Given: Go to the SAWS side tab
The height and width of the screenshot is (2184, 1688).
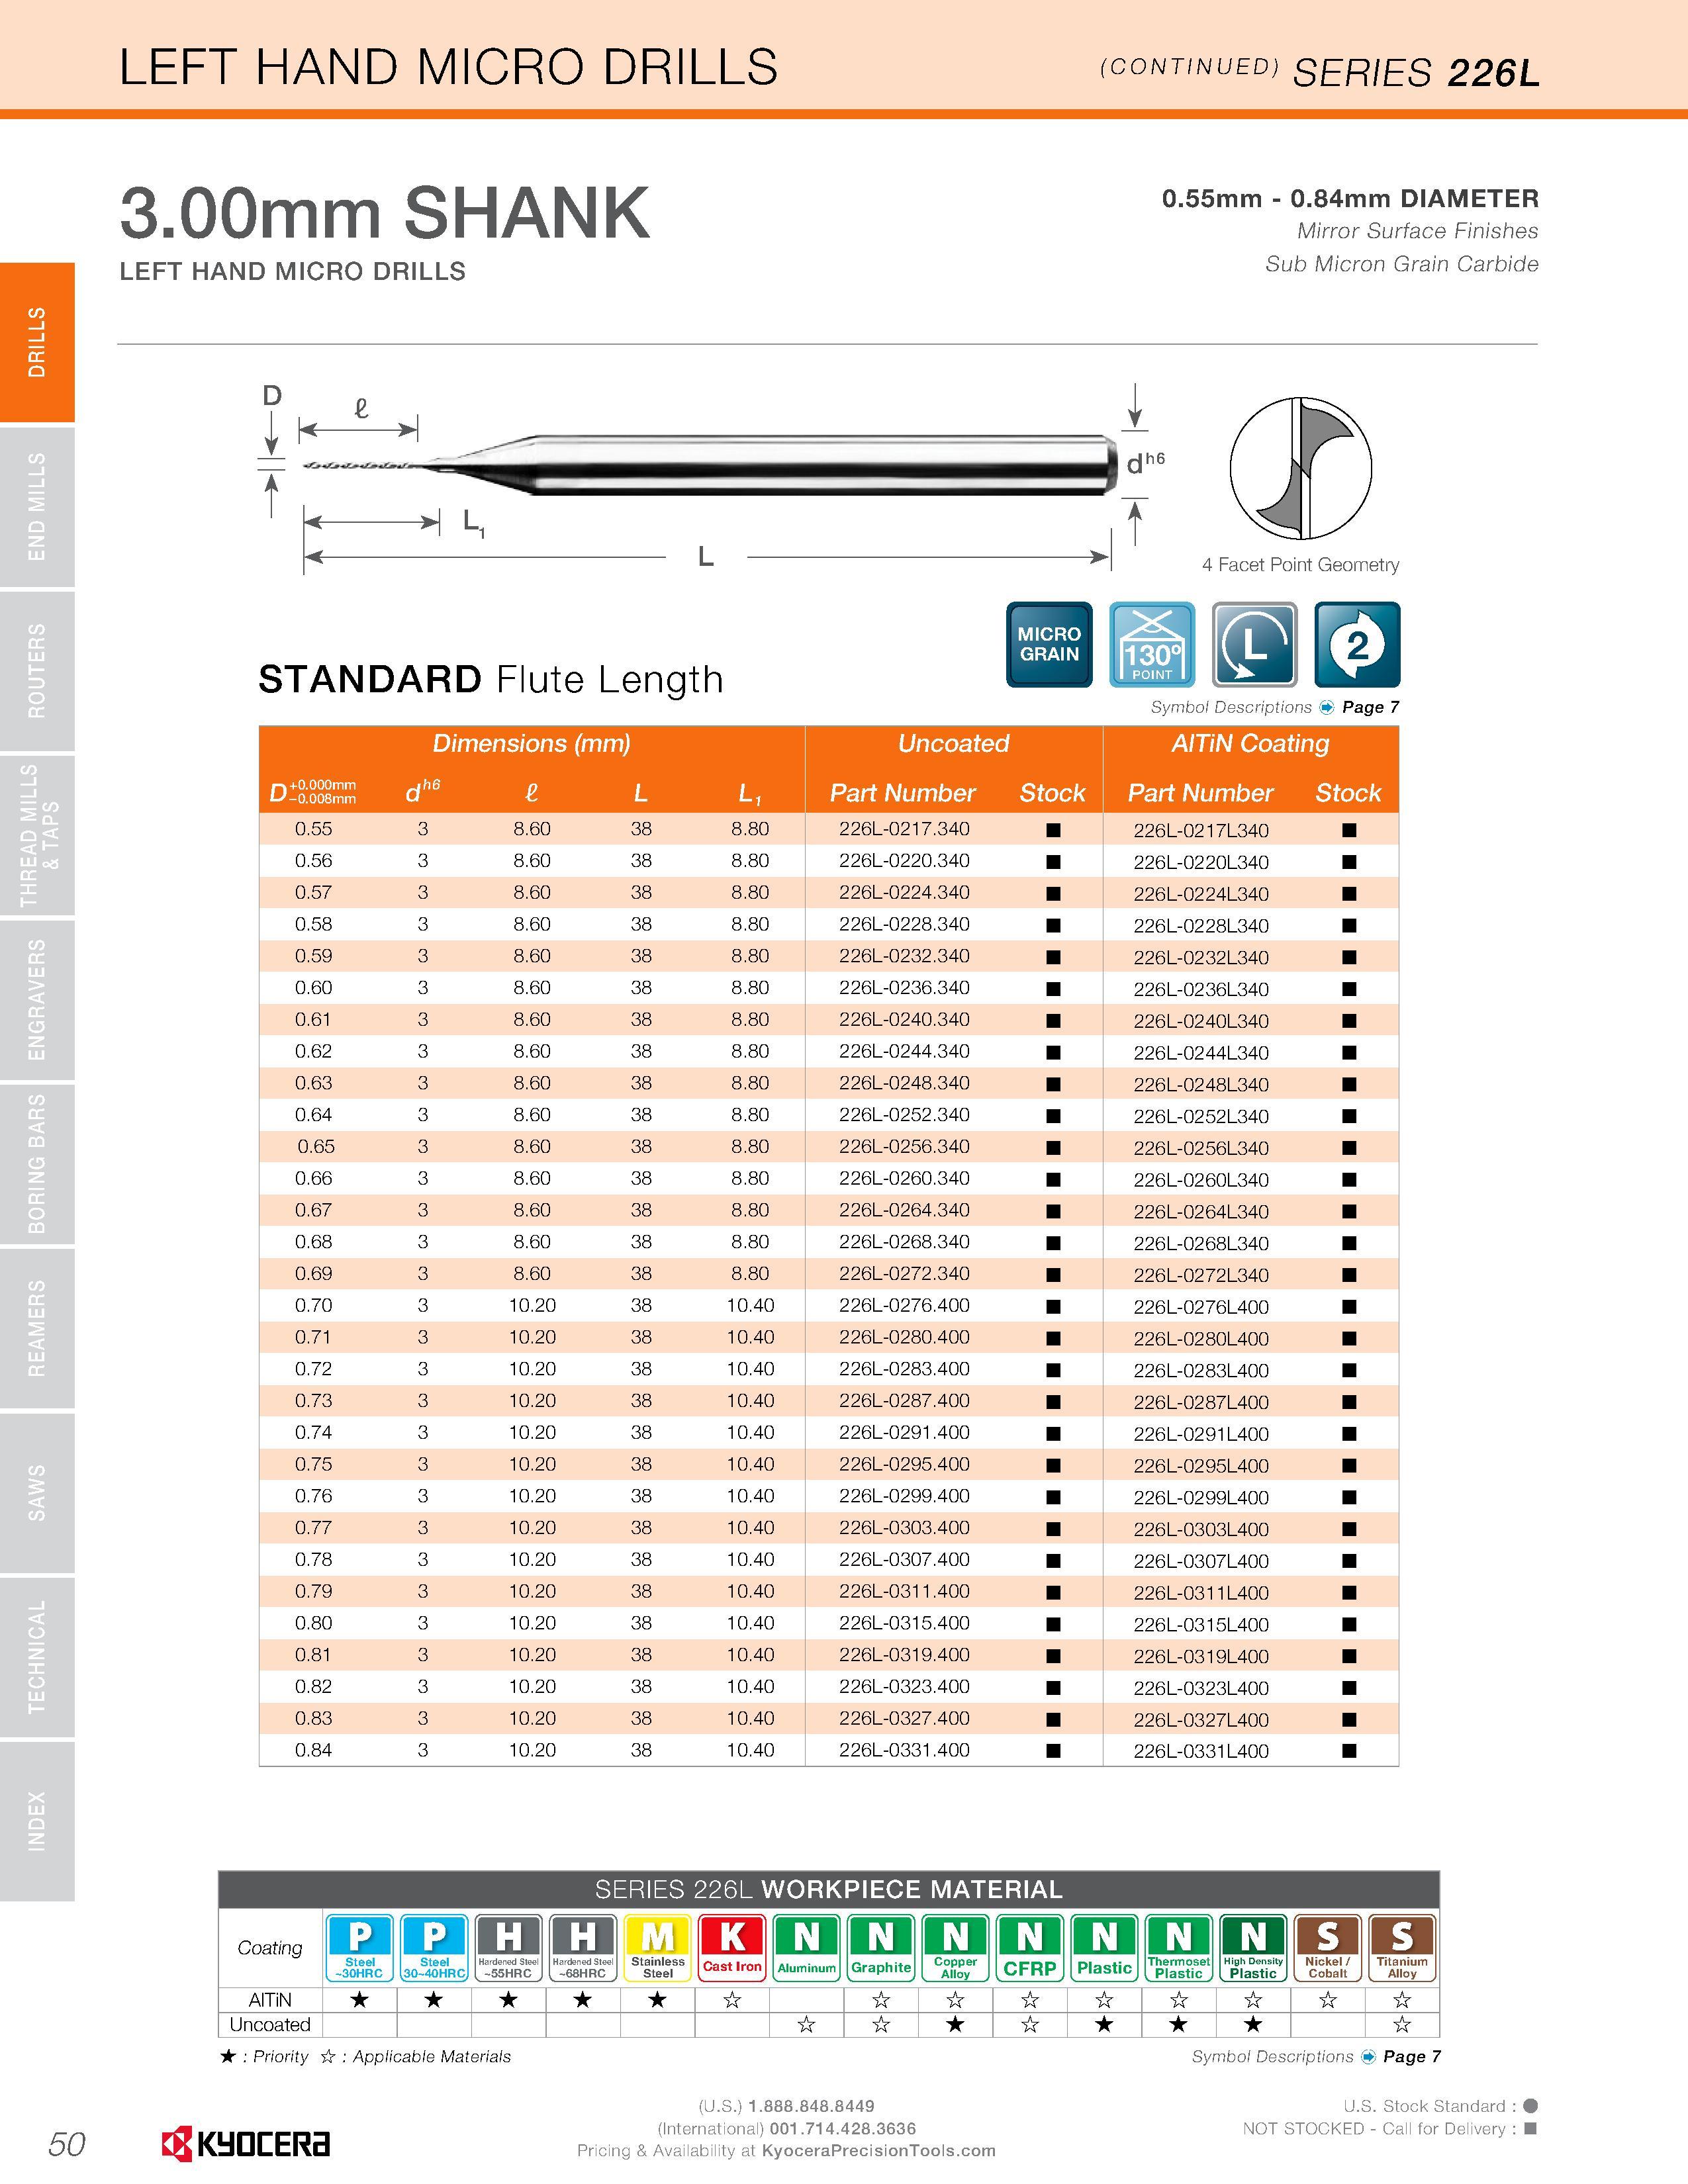Looking at the screenshot, I should point(37,1493).
